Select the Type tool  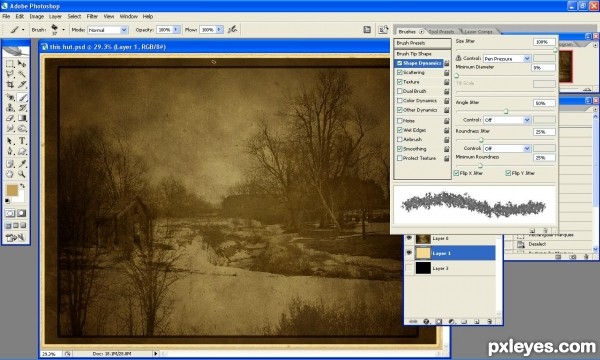pos(22,141)
